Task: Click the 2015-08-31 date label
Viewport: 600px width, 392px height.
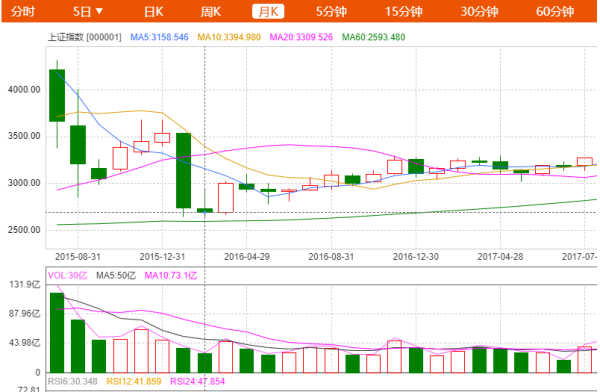Action: (x=78, y=256)
